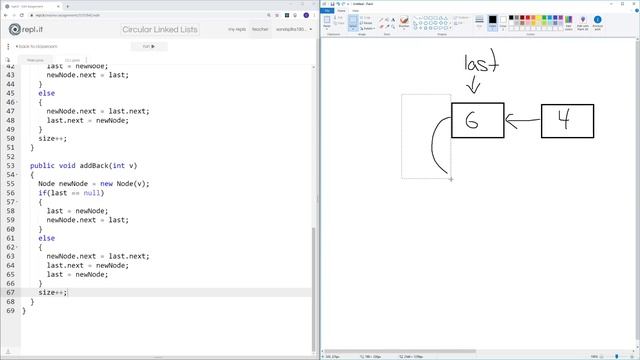Collapse the code fold at line 62
The image size is (640, 360).
pyautogui.click(x=17, y=247)
